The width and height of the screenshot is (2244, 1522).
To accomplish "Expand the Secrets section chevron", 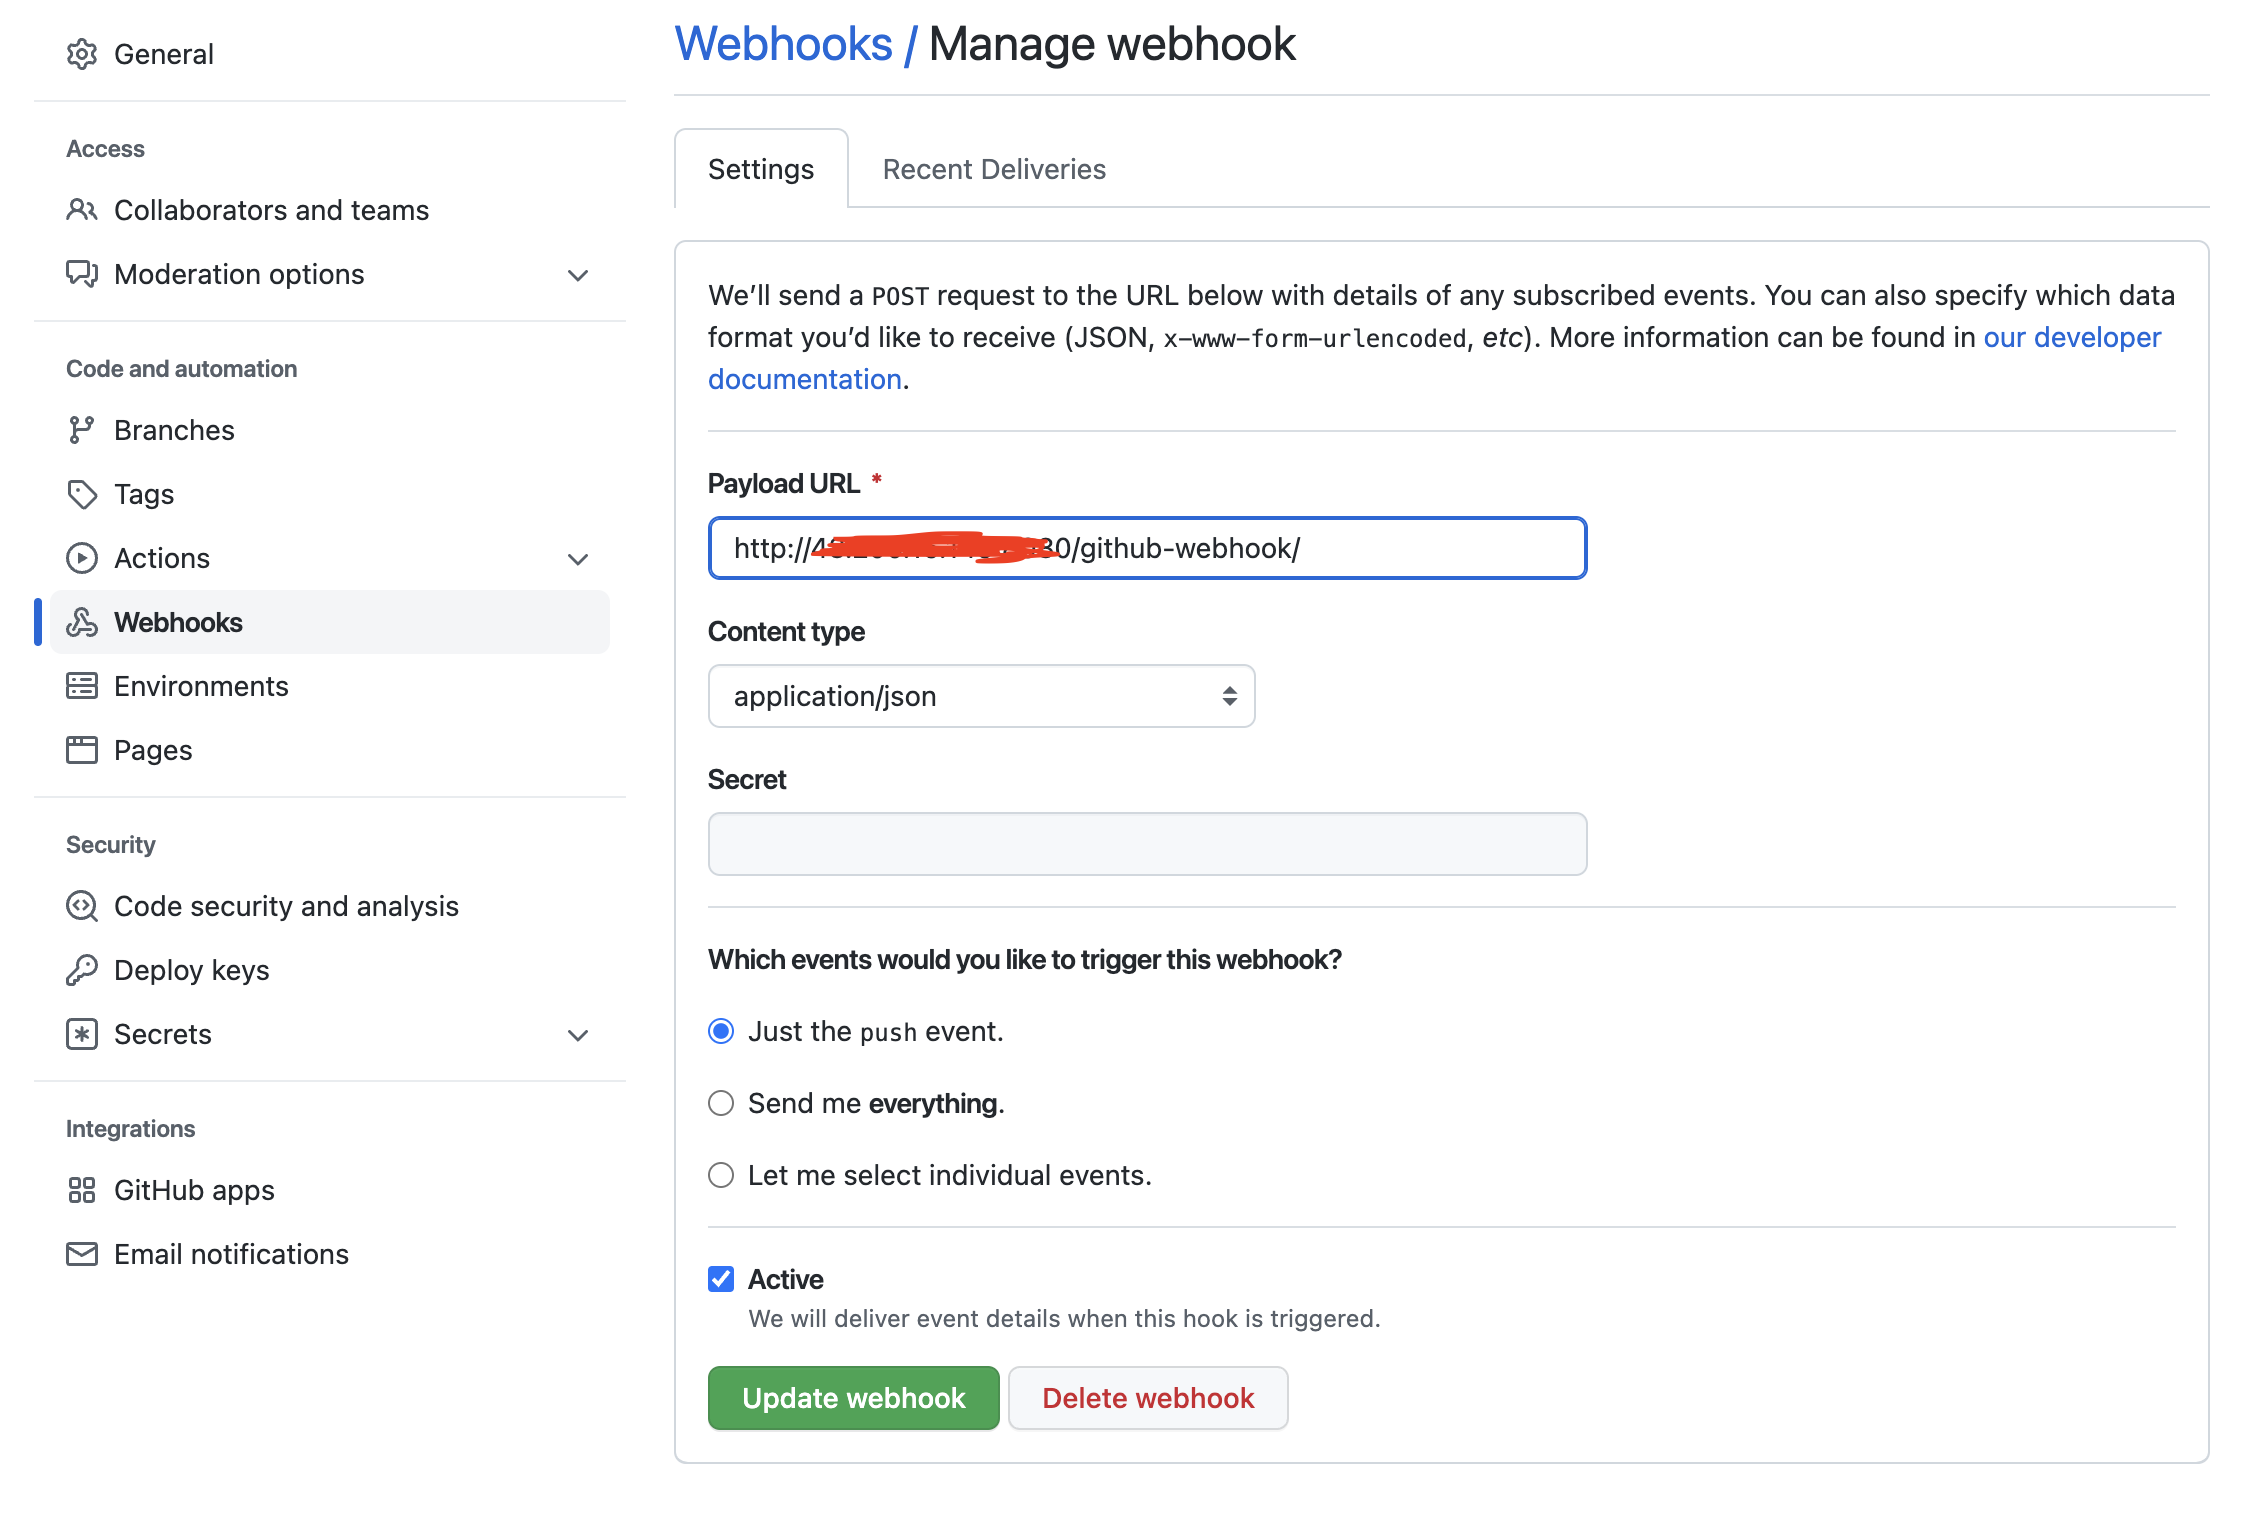I will pos(578,1035).
